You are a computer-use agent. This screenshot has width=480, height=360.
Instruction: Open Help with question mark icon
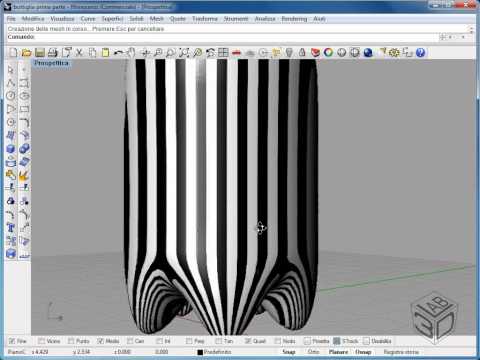pyautogui.click(x=420, y=52)
